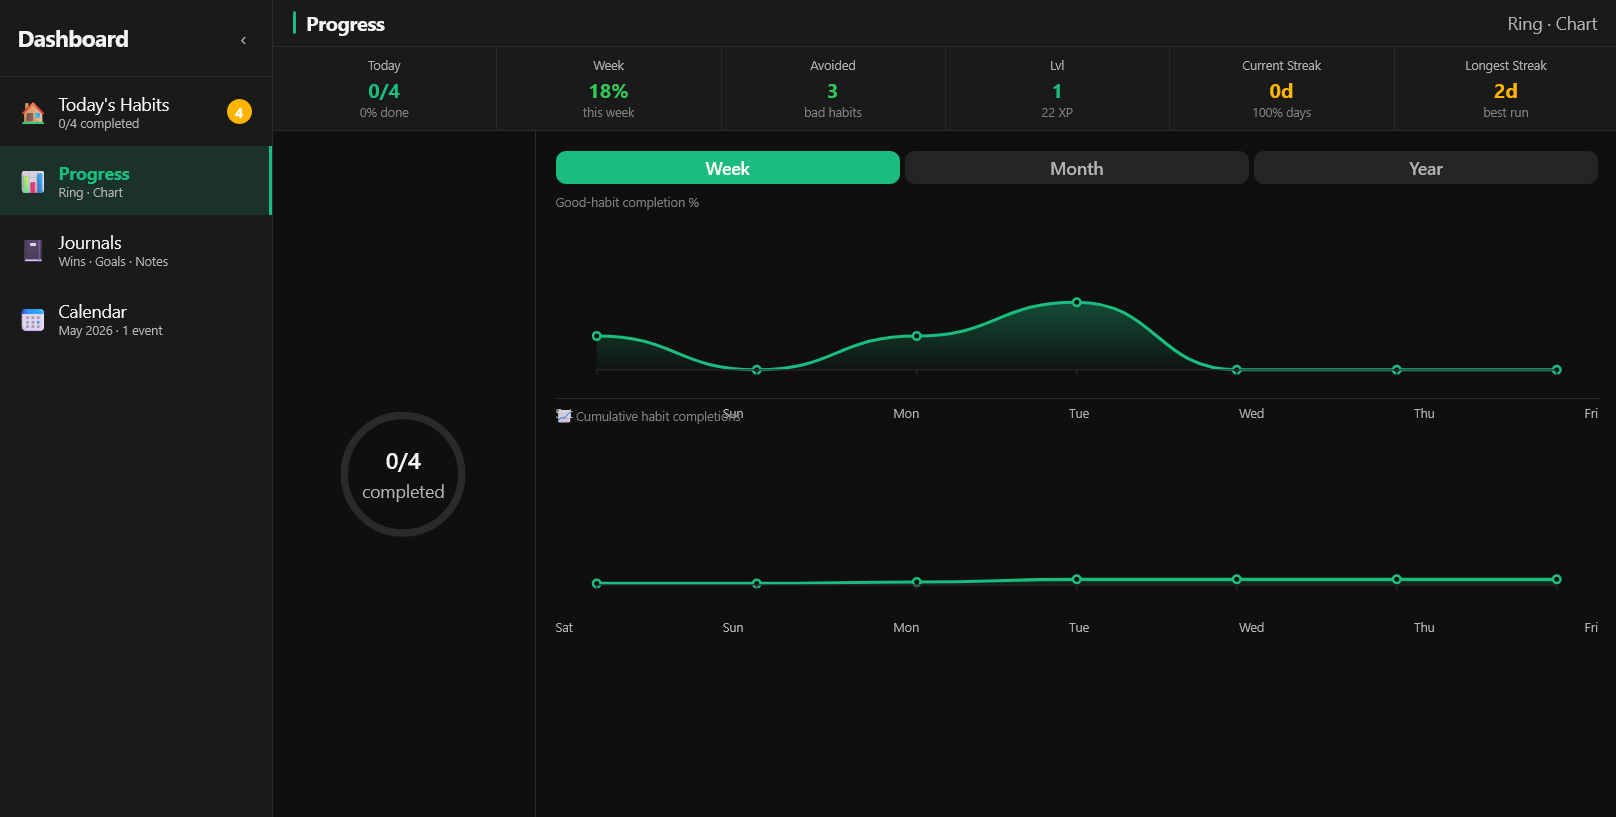This screenshot has height=817, width=1616.
Task: Click the 0/4 completed progress ring
Action: [403, 474]
